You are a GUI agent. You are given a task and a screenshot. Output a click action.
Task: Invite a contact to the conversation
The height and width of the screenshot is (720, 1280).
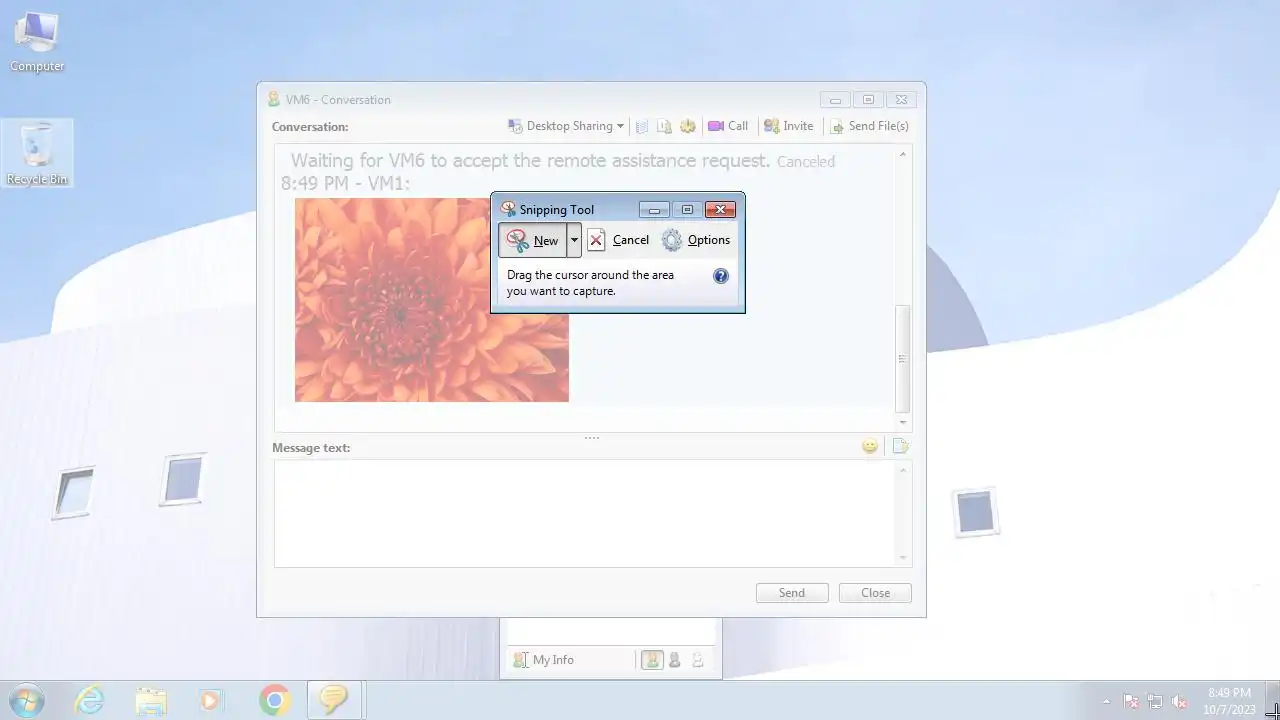[x=788, y=126]
